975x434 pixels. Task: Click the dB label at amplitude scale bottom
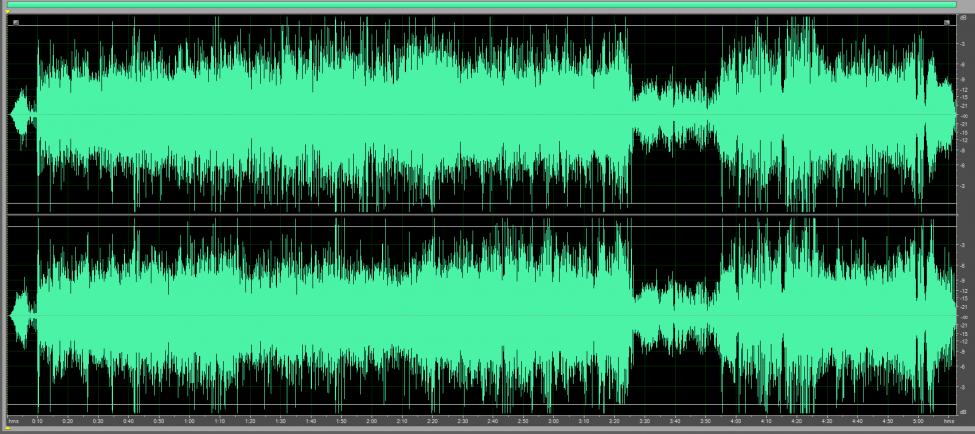[963, 411]
